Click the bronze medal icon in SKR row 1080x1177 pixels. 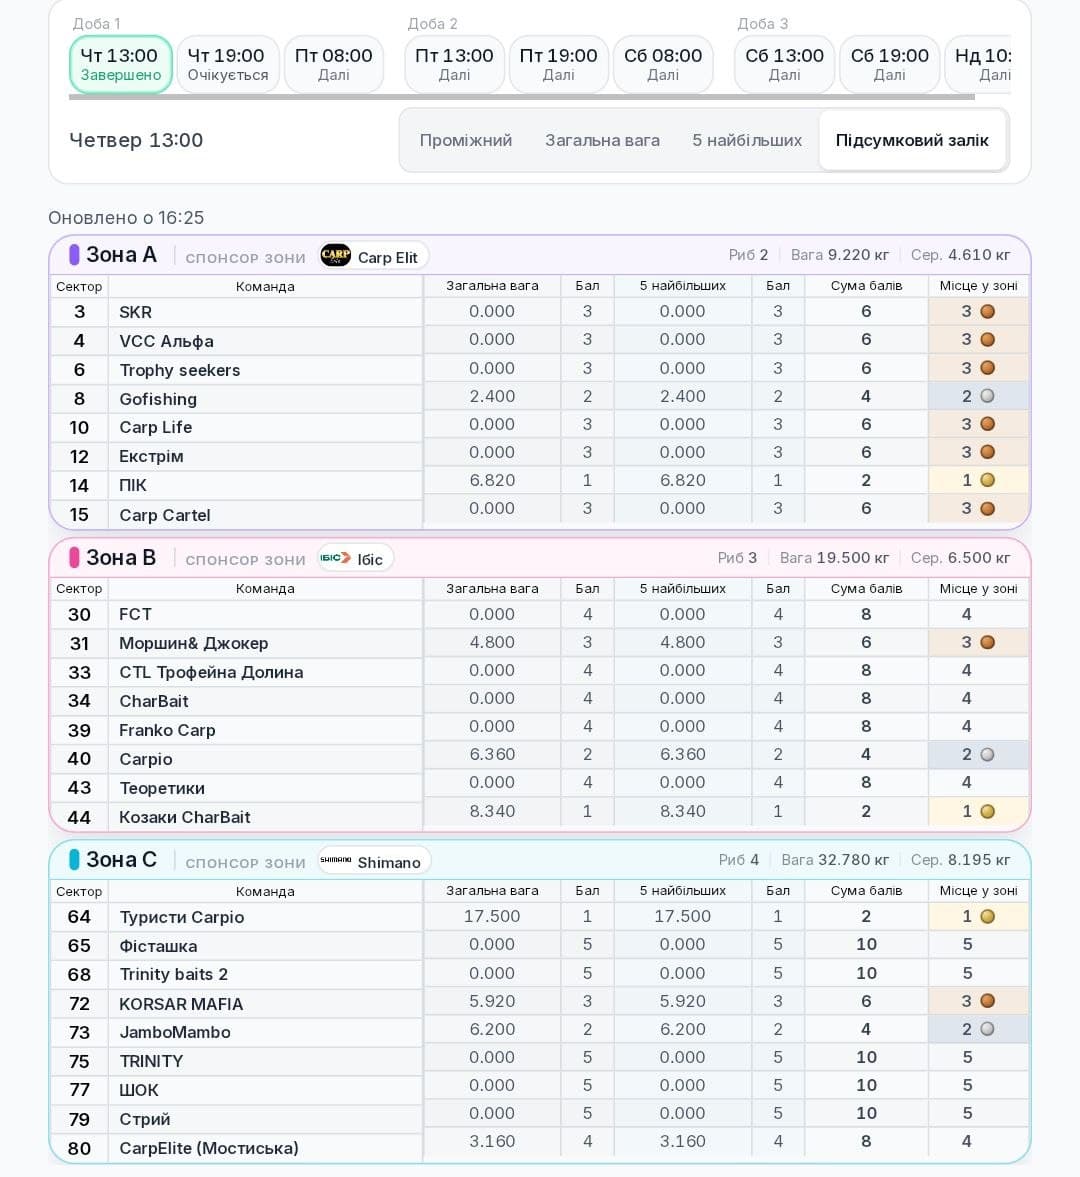[988, 312]
